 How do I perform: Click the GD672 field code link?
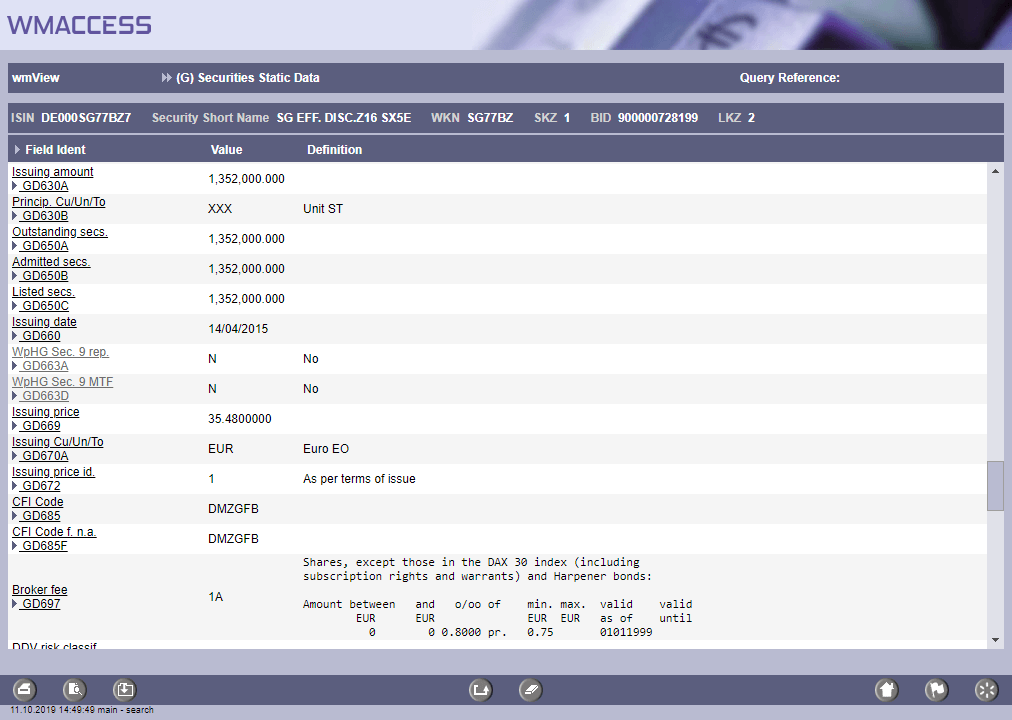(40, 486)
